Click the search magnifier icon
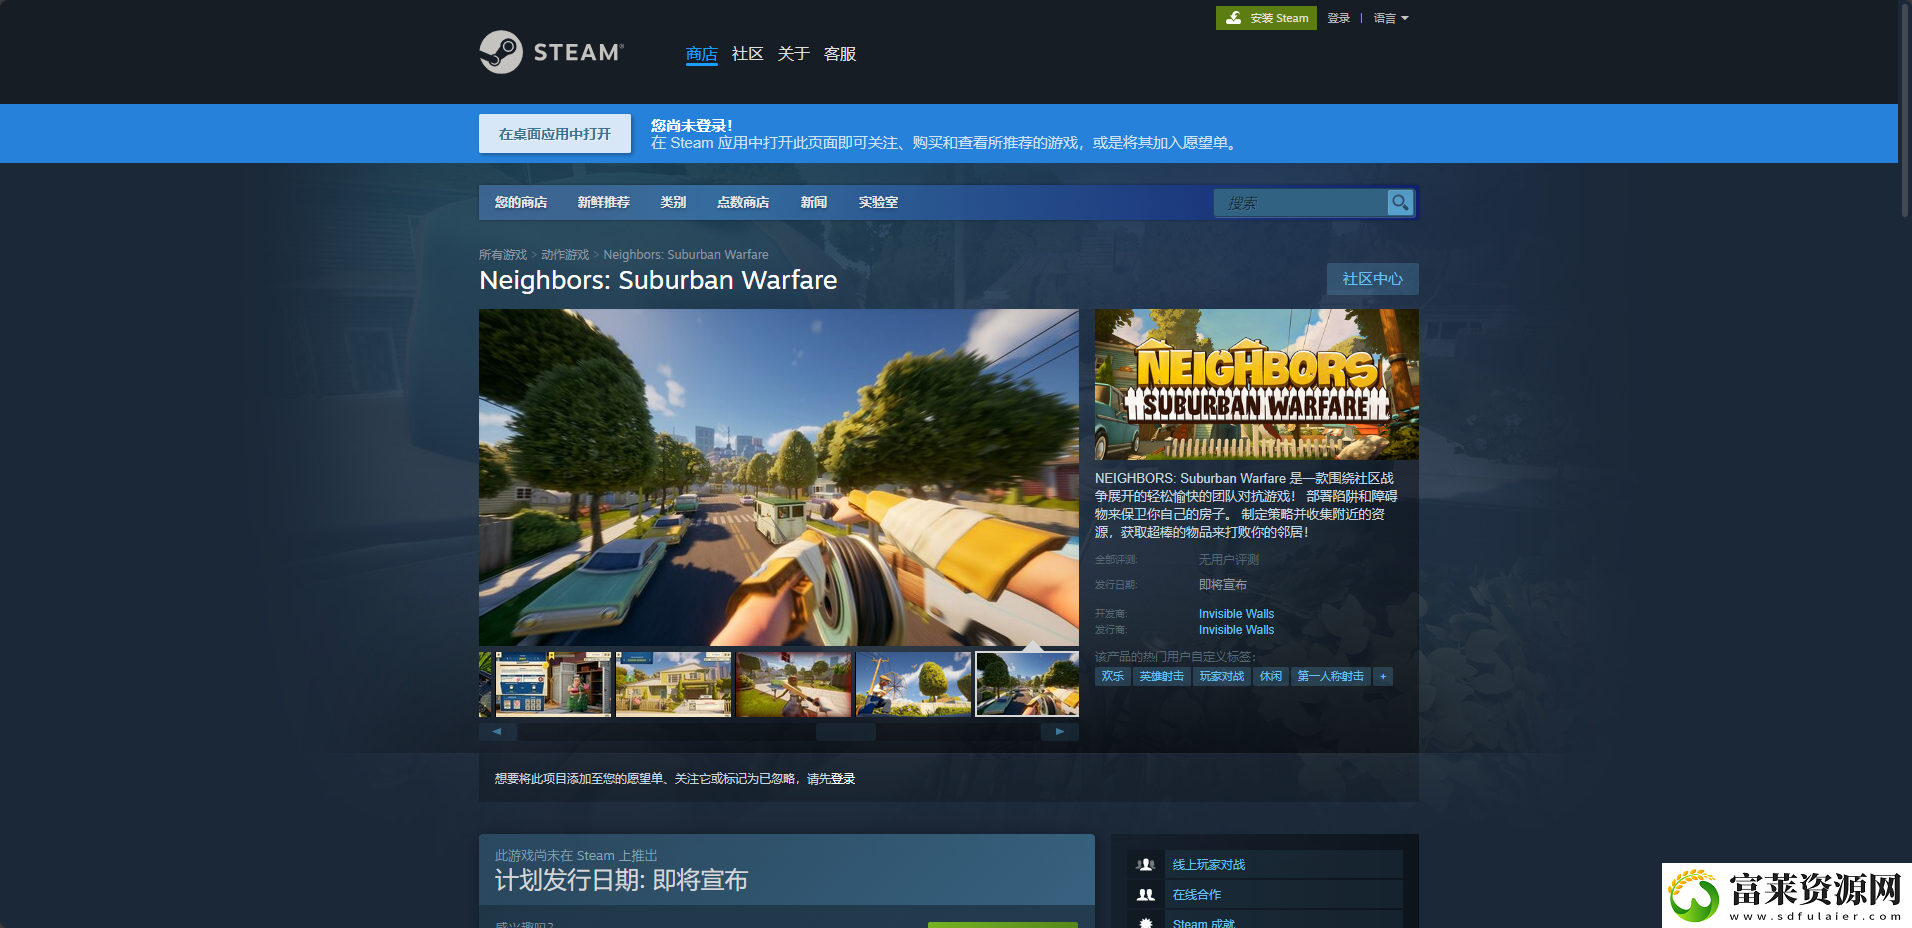 tap(1400, 202)
